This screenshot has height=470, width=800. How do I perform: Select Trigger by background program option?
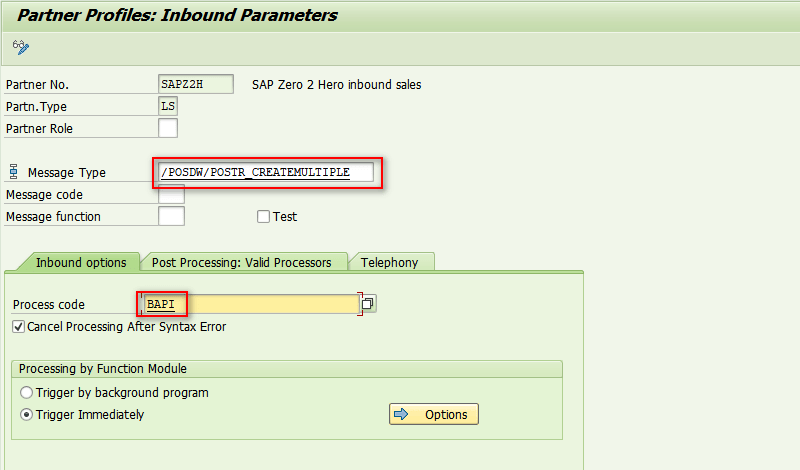click(27, 392)
